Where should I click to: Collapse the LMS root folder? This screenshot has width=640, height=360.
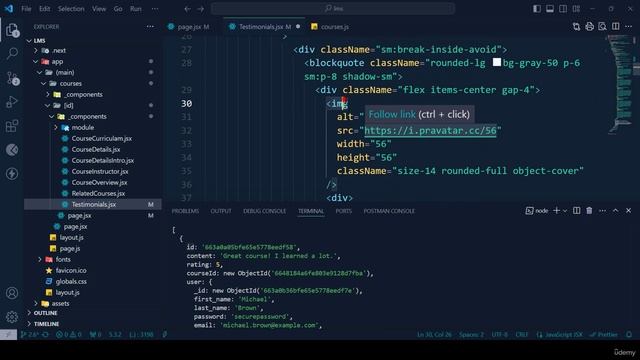[29, 41]
